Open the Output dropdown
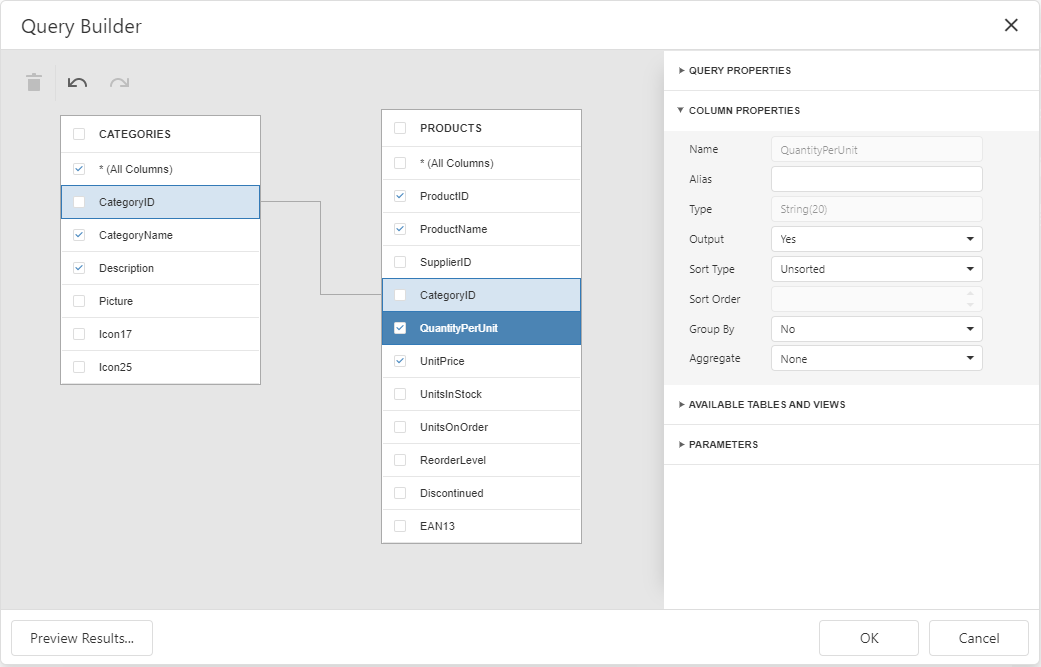Image resolution: width=1041 pixels, height=667 pixels. pos(876,239)
